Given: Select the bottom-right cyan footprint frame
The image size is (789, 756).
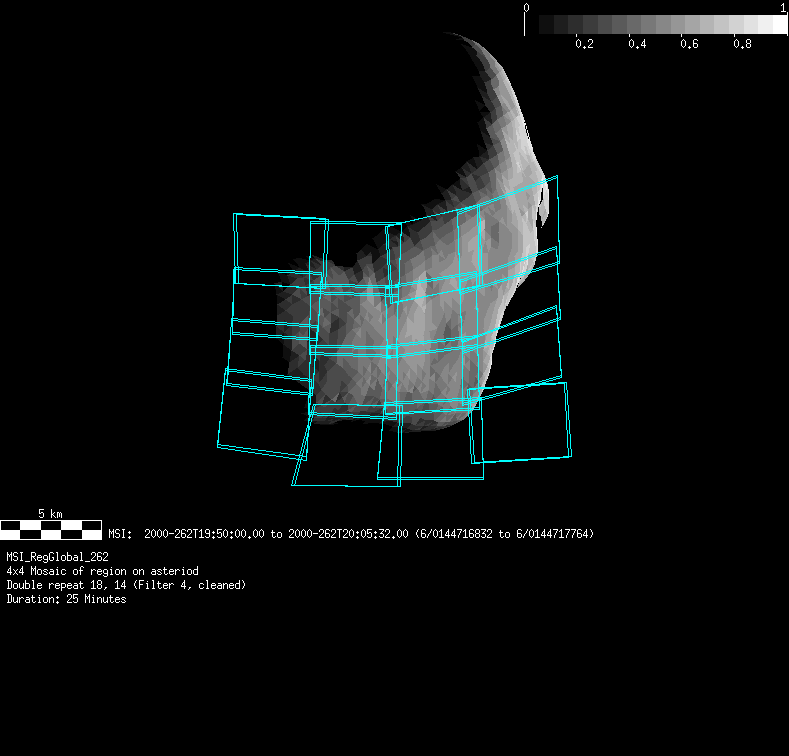Looking at the screenshot, I should click(x=520, y=423).
